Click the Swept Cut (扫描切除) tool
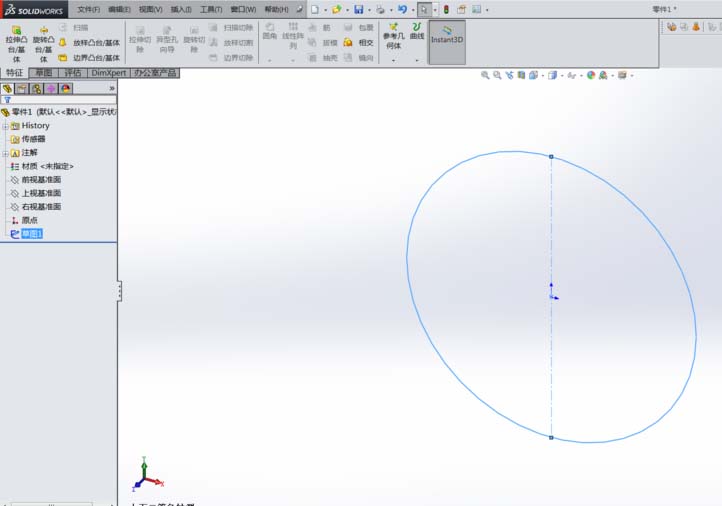Screen dimensions: 722x506 coord(231,28)
